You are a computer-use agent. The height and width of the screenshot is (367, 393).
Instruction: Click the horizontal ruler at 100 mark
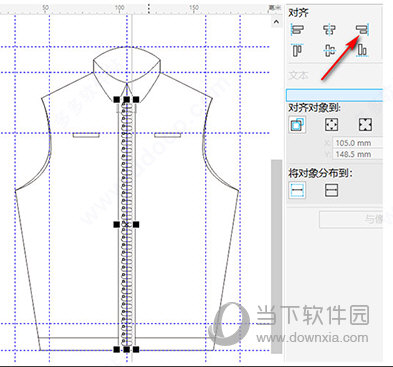pyautogui.click(x=119, y=8)
